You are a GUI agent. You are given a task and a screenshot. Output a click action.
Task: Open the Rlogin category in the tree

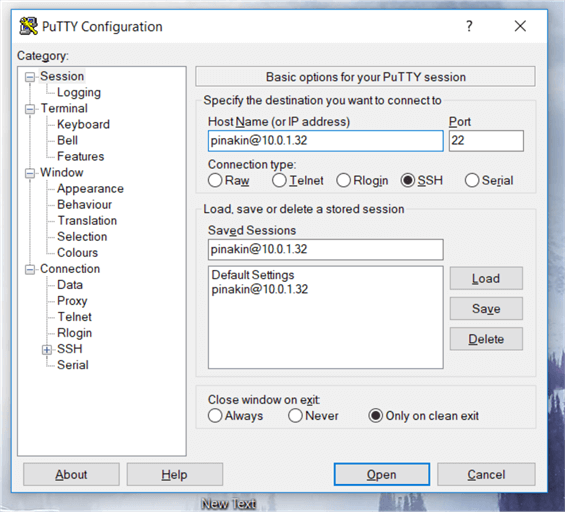[x=74, y=333]
